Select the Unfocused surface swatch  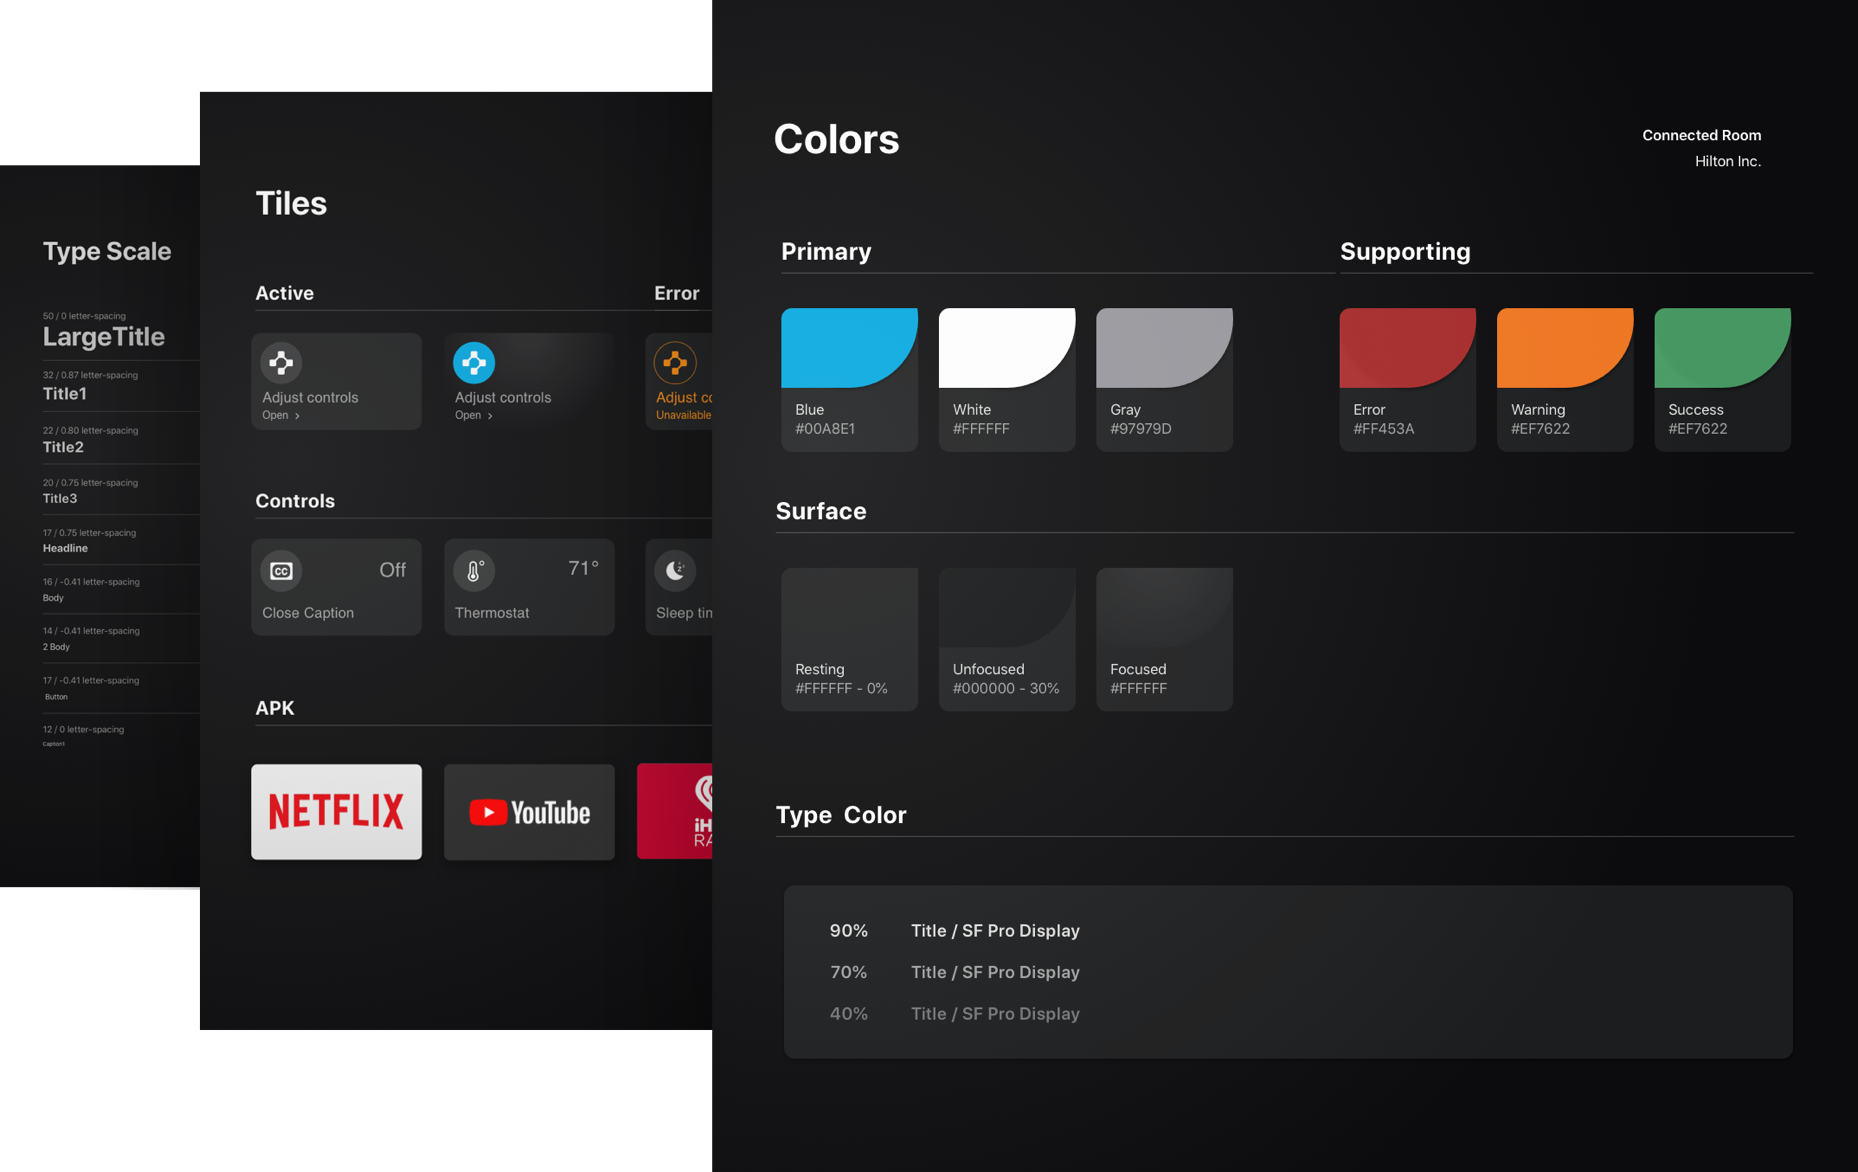pos(1007,639)
